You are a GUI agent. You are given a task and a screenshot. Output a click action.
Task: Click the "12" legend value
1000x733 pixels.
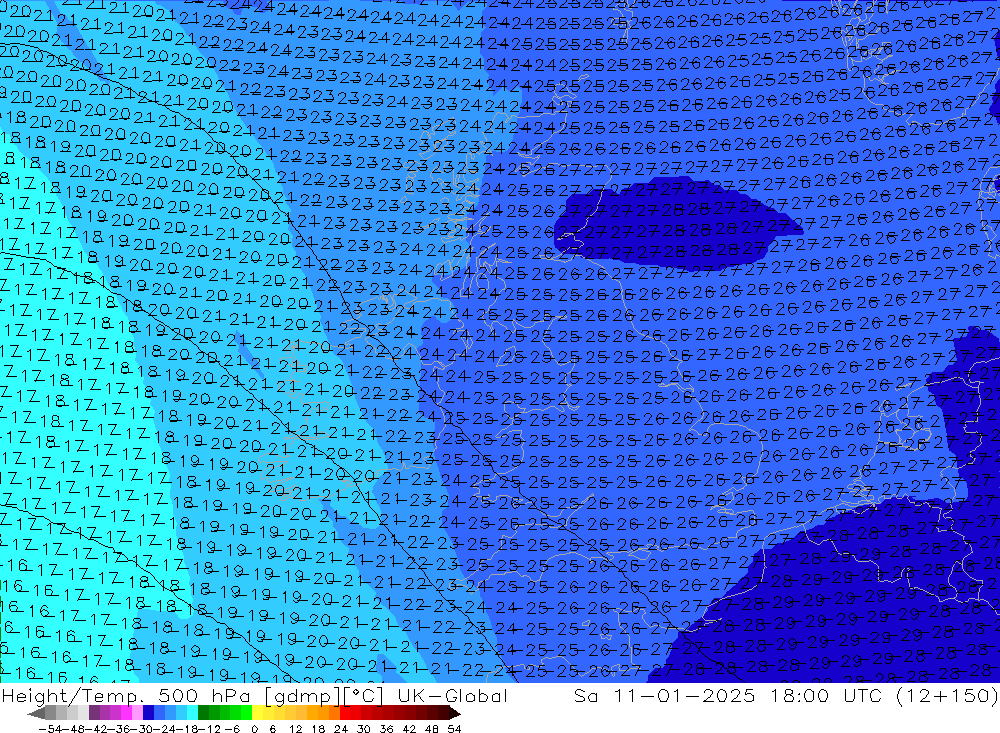(x=295, y=729)
